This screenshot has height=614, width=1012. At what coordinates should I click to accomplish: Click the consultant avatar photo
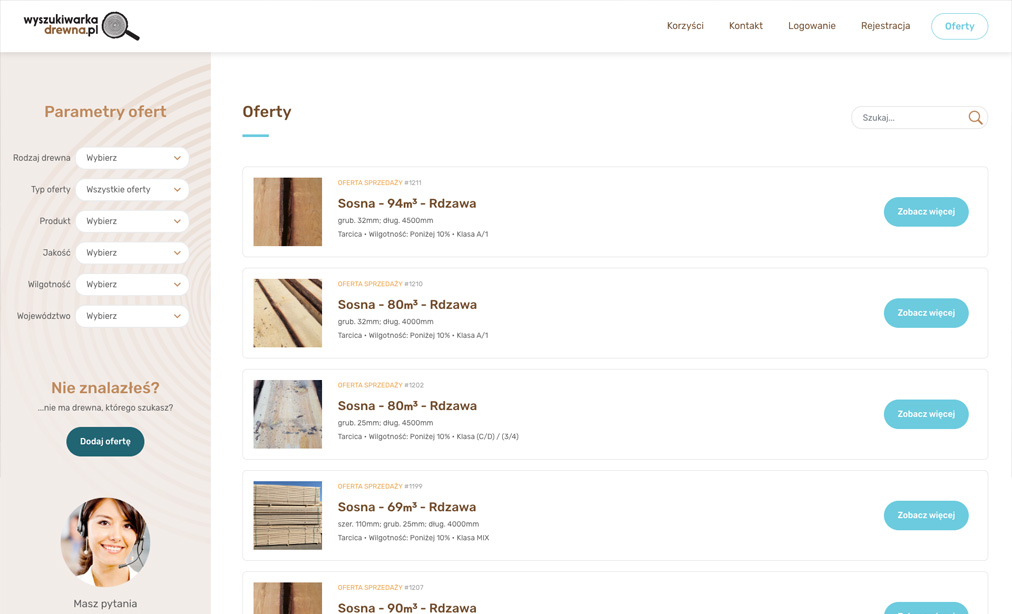[105, 542]
